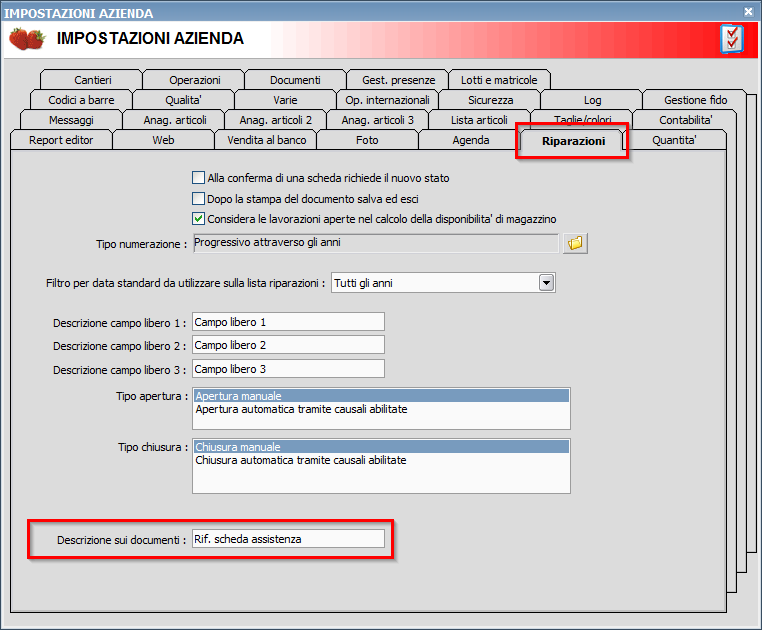Open the Vendita al banco tab
The image size is (762, 630).
point(266,140)
